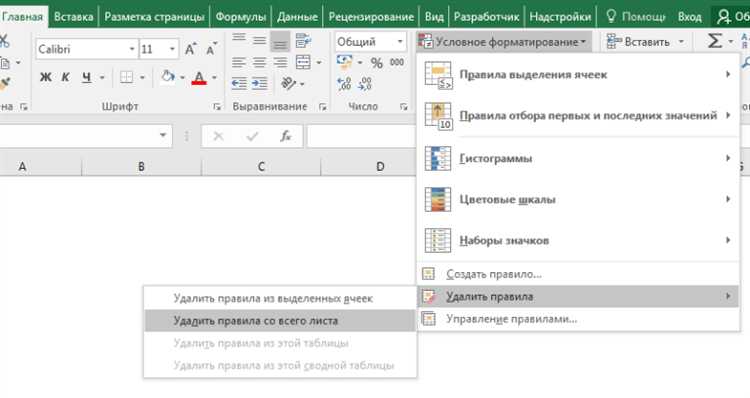This screenshot has width=750, height=398.
Task: Decrease decimal places icon
Action: [365, 84]
